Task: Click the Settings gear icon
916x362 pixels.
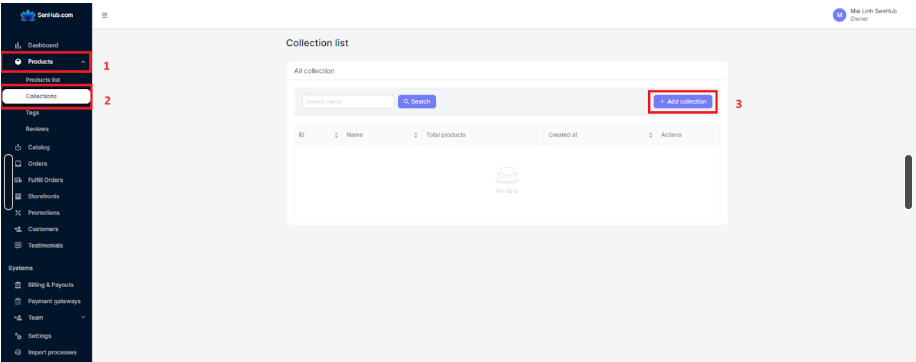Action: [18, 336]
